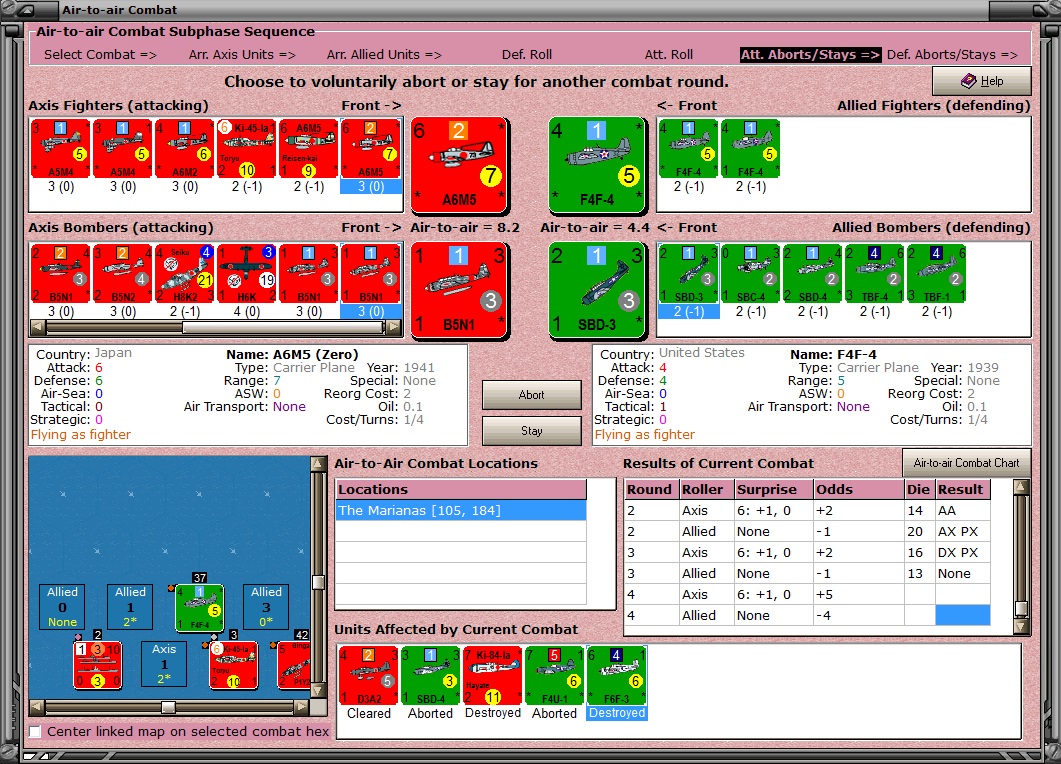
Task: Click the Arr. Allied Units subphase step
Action: click(384, 55)
